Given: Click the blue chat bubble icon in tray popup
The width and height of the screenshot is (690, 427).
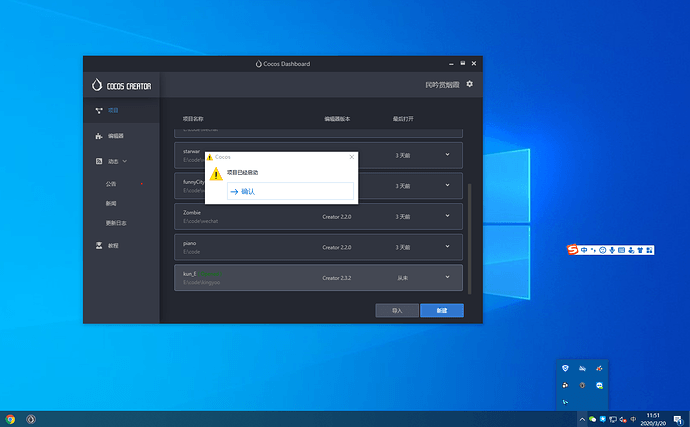Looking at the screenshot, I should [x=599, y=385].
